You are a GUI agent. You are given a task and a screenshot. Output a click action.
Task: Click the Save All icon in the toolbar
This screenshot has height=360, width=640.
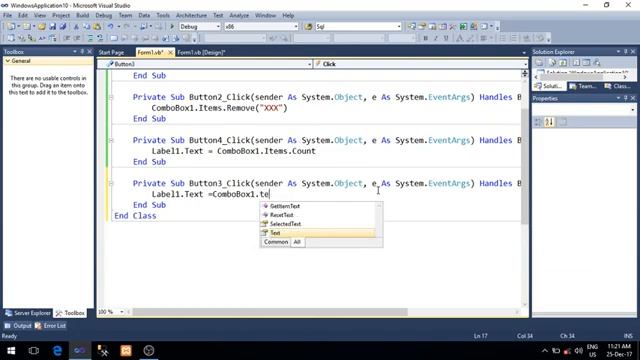(62, 27)
